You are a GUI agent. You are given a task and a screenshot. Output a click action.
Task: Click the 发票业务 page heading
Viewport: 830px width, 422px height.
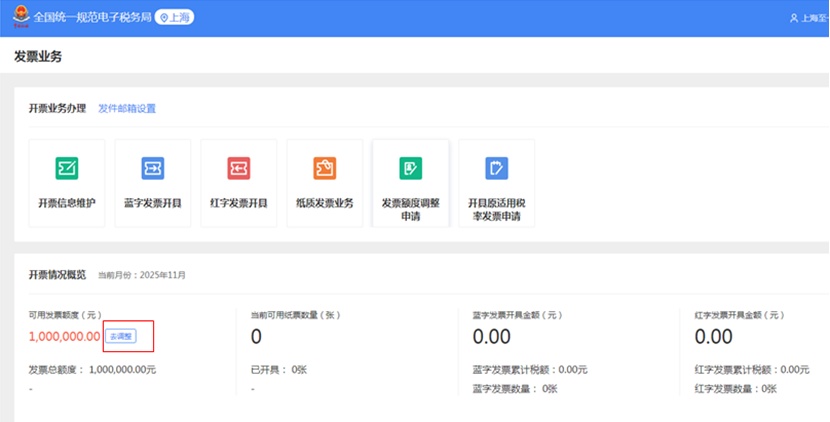pos(38,57)
